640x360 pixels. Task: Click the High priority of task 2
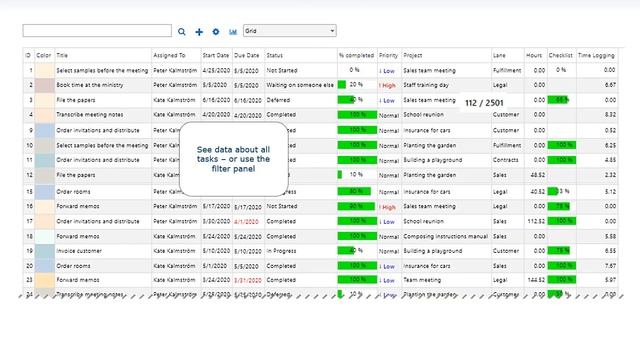point(387,85)
